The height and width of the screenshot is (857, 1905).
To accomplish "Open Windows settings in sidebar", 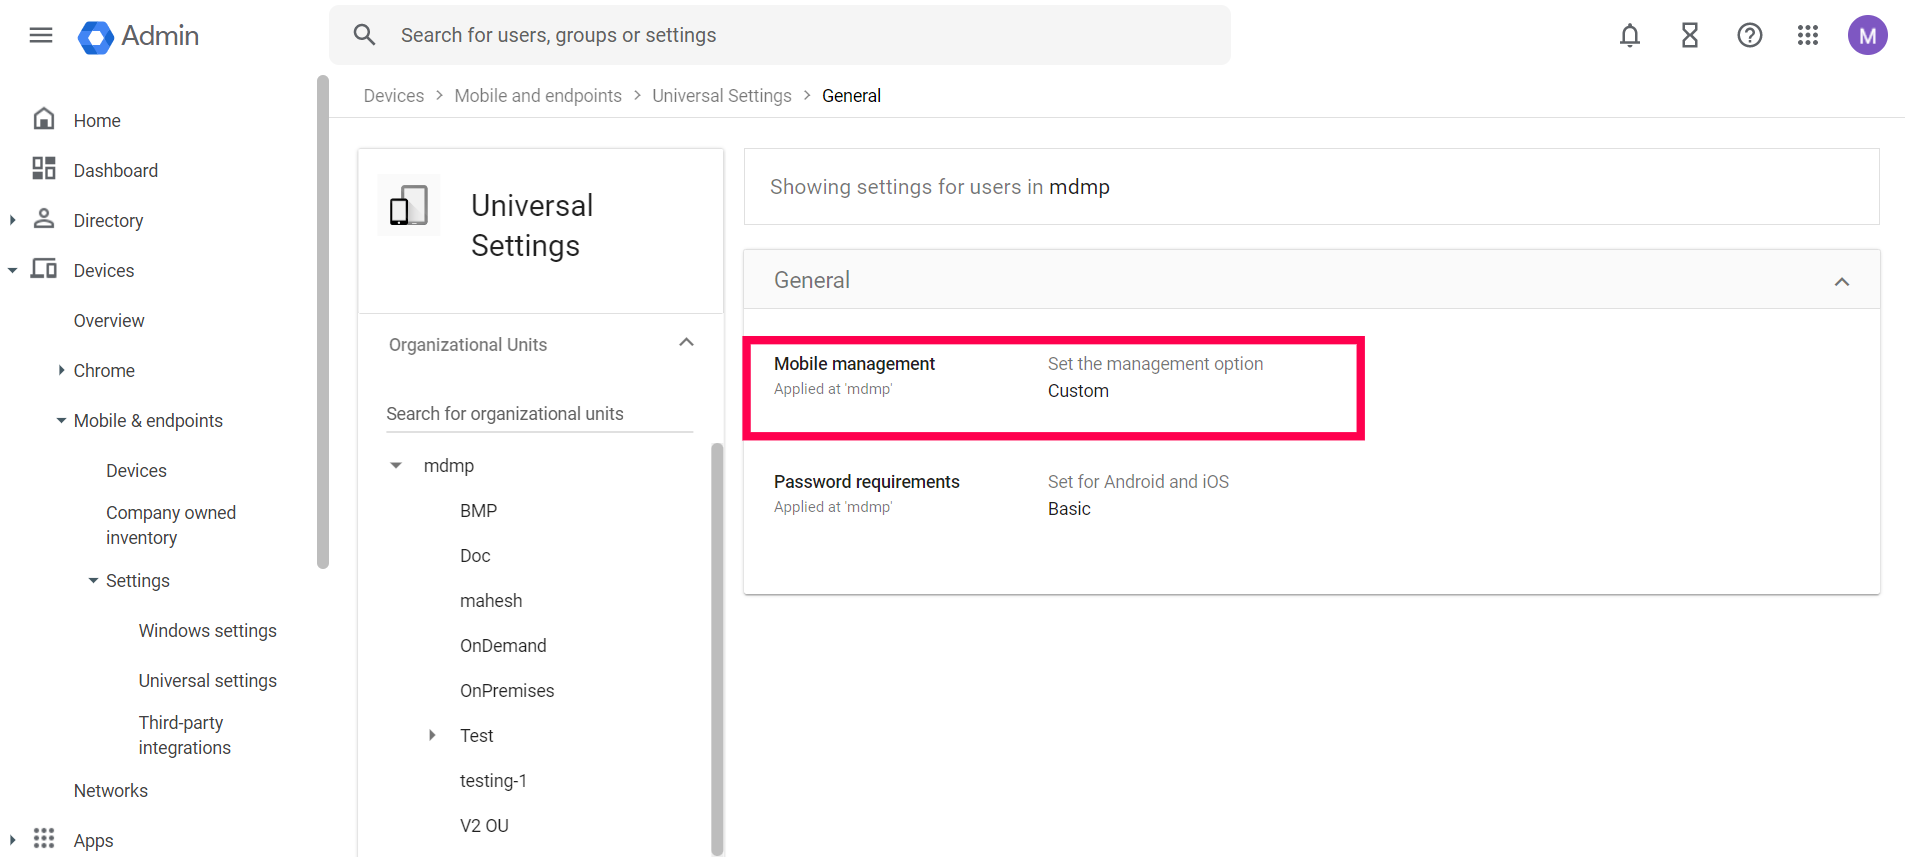I will coord(207,631).
